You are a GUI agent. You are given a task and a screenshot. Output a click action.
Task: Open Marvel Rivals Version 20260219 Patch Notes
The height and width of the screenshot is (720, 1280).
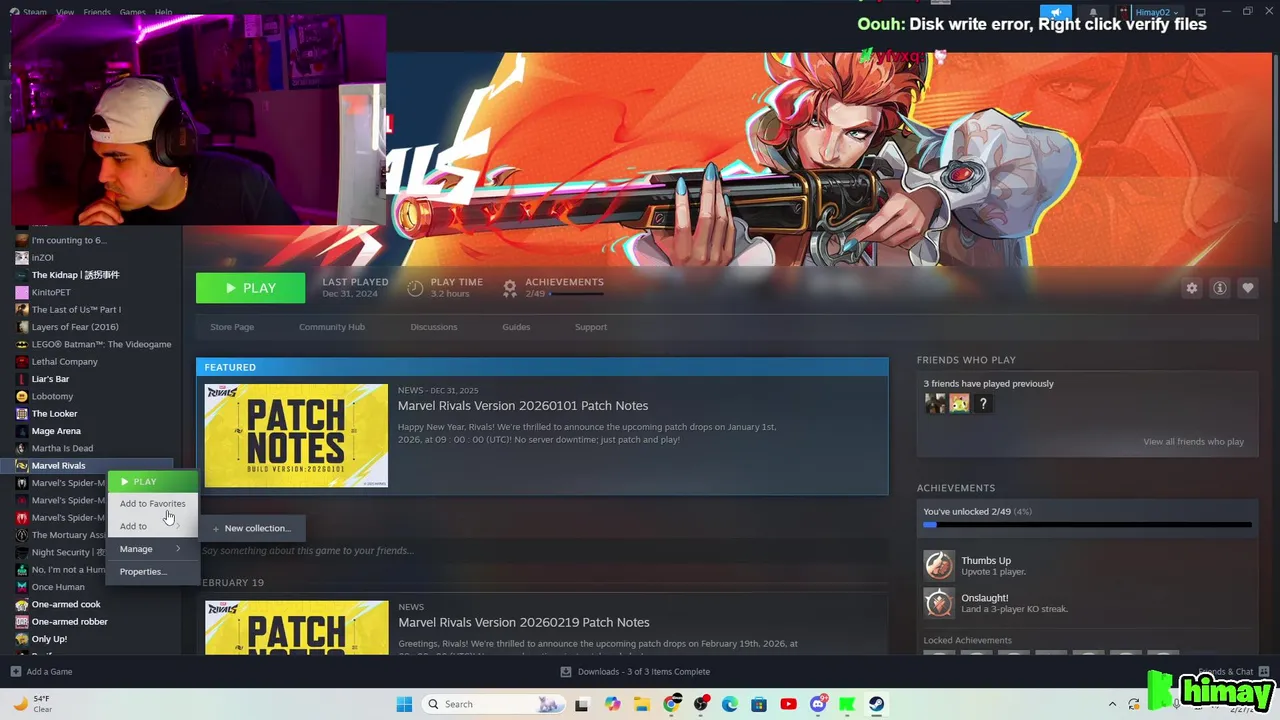[x=524, y=622]
